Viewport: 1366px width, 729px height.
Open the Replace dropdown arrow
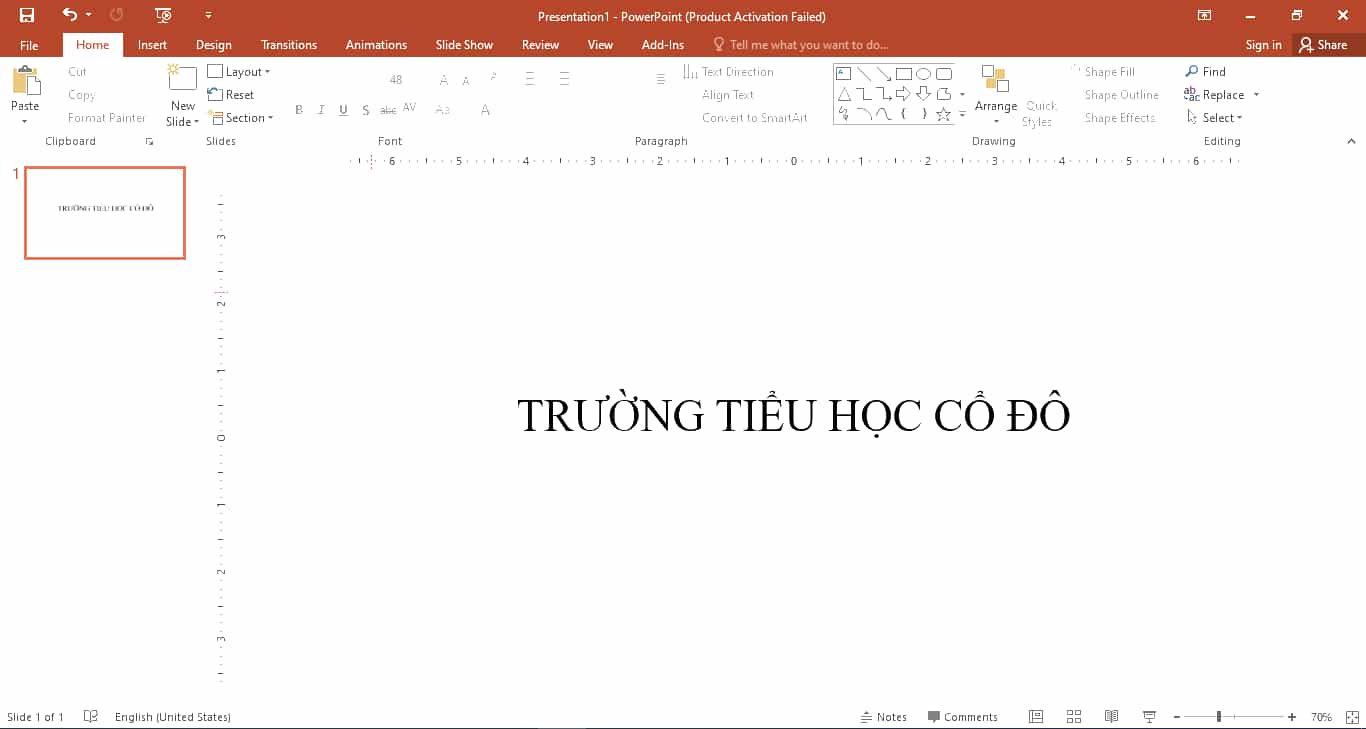pos(1256,95)
